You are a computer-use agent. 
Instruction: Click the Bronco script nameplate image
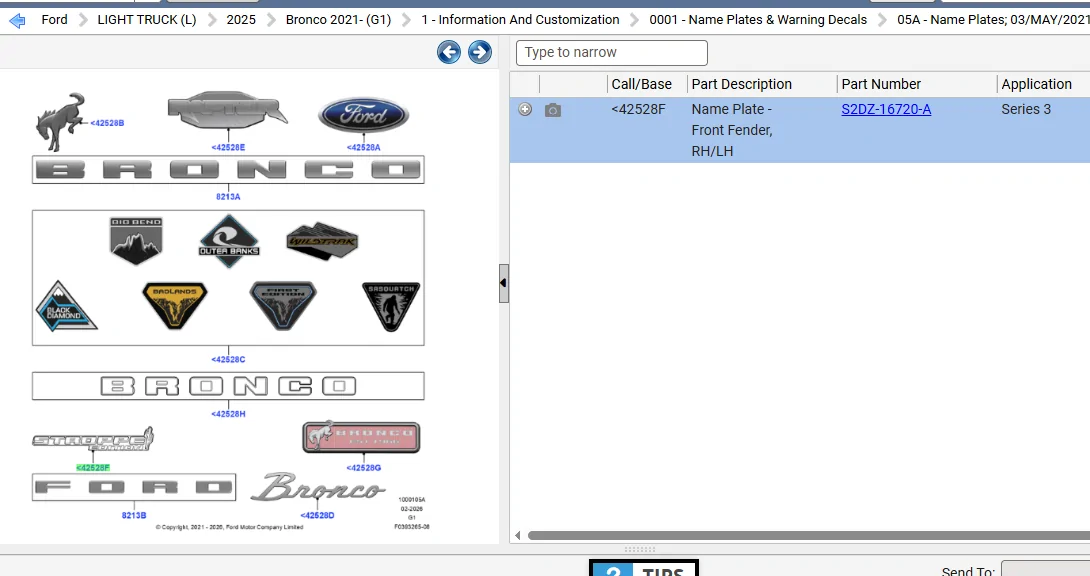pyautogui.click(x=318, y=486)
